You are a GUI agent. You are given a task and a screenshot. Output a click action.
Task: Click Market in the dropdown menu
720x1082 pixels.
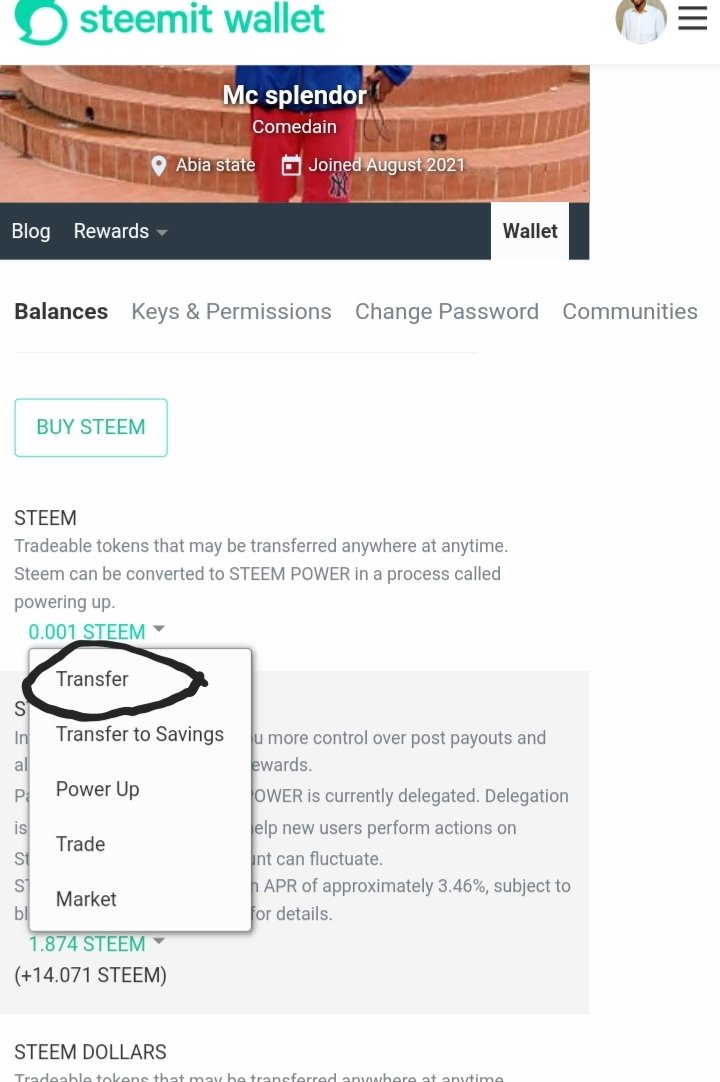[86, 899]
